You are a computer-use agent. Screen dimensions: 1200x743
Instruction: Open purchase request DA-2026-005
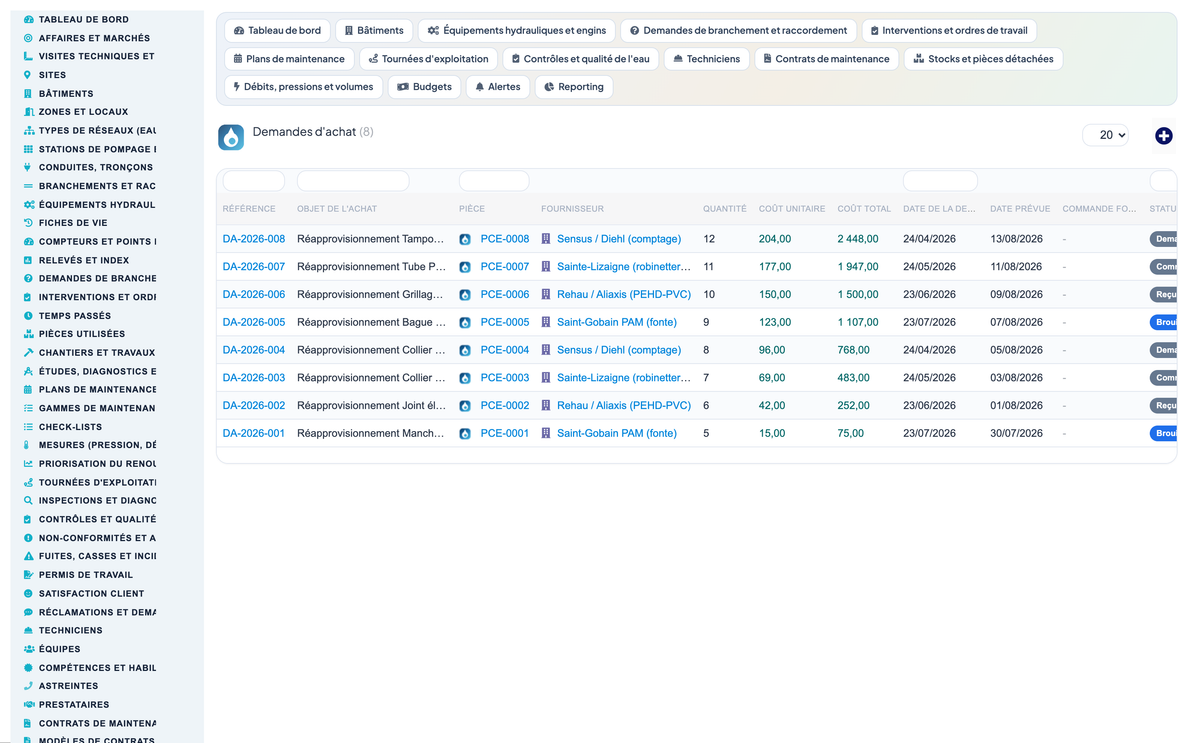point(254,322)
